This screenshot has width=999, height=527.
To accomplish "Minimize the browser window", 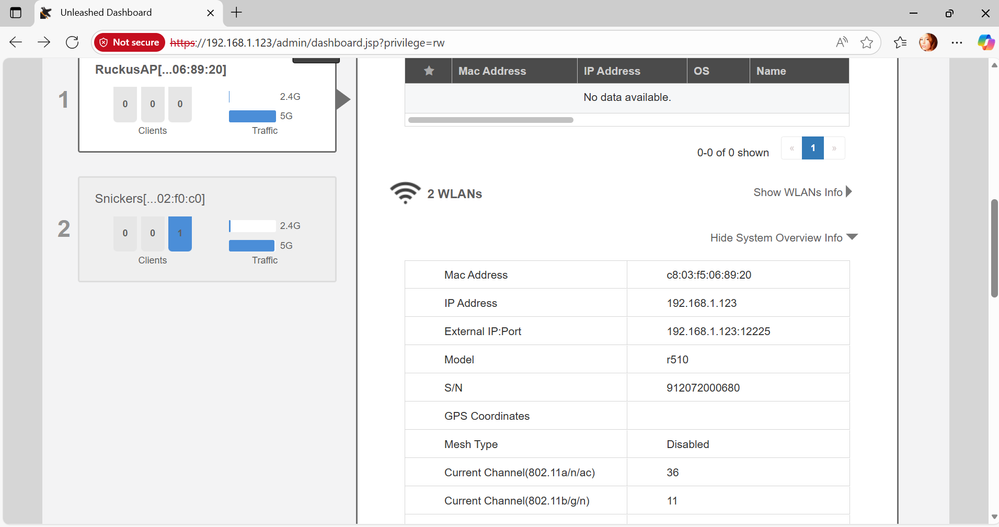I will pyautogui.click(x=913, y=13).
